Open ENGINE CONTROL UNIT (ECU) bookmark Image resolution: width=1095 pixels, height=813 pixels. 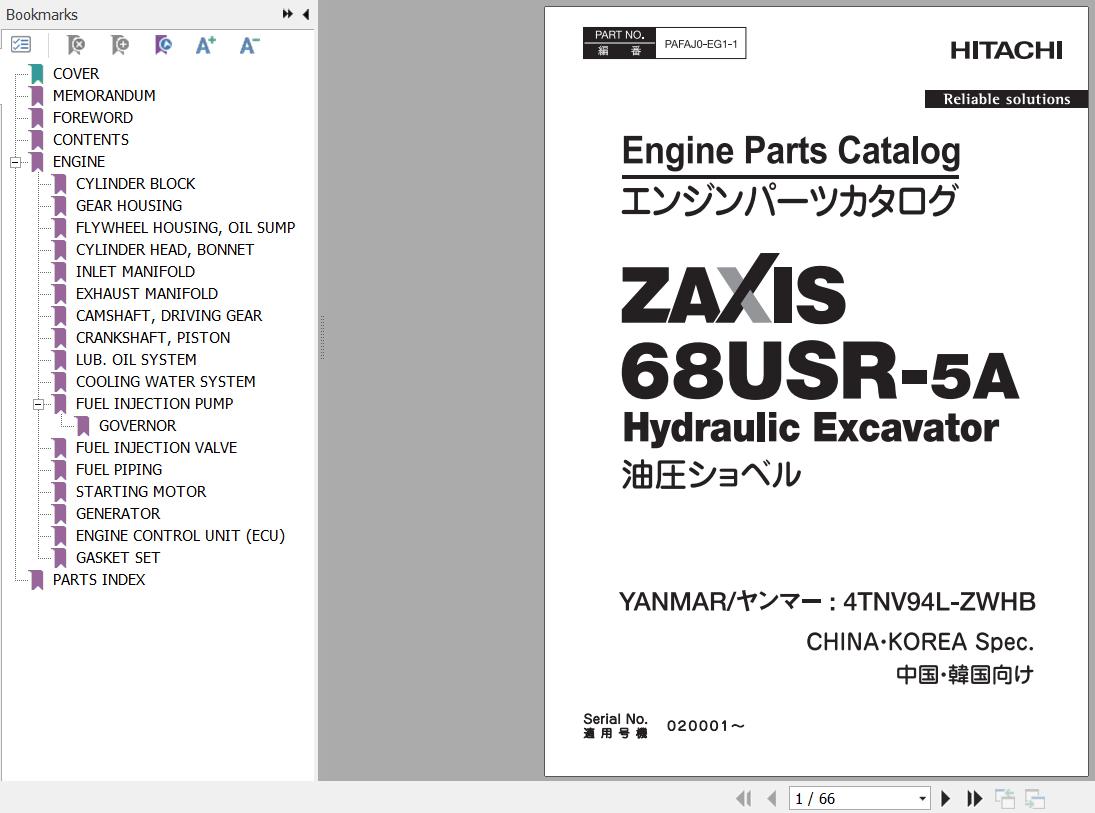(180, 536)
